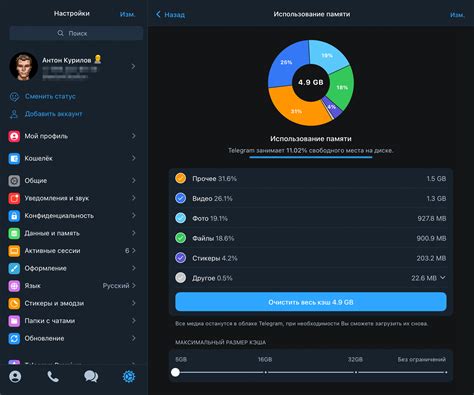This screenshot has width=474, height=395.
Task: Open Стикеры и эмодзи settings row
Action: 73,303
